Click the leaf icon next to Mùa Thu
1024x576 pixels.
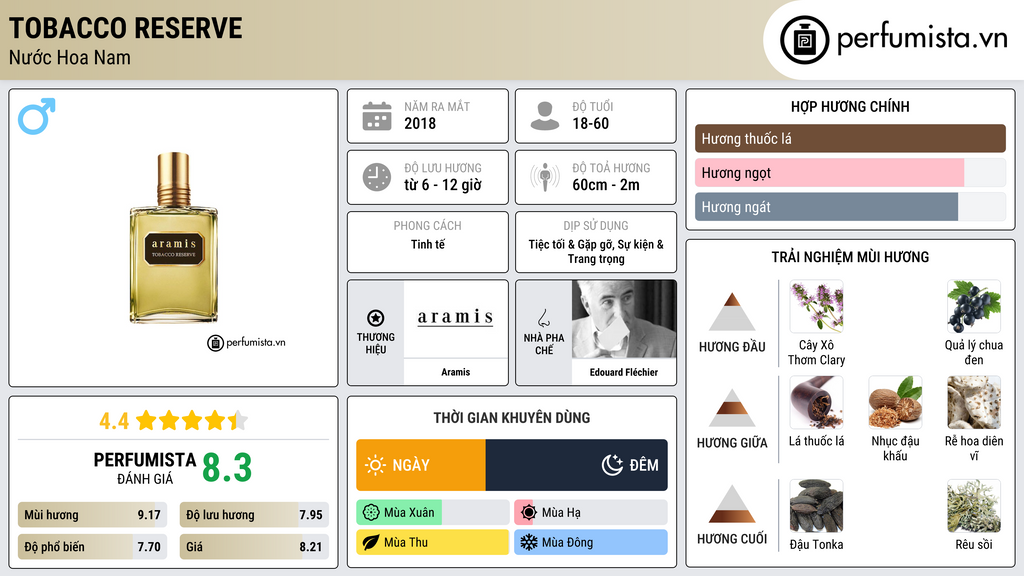coord(371,542)
